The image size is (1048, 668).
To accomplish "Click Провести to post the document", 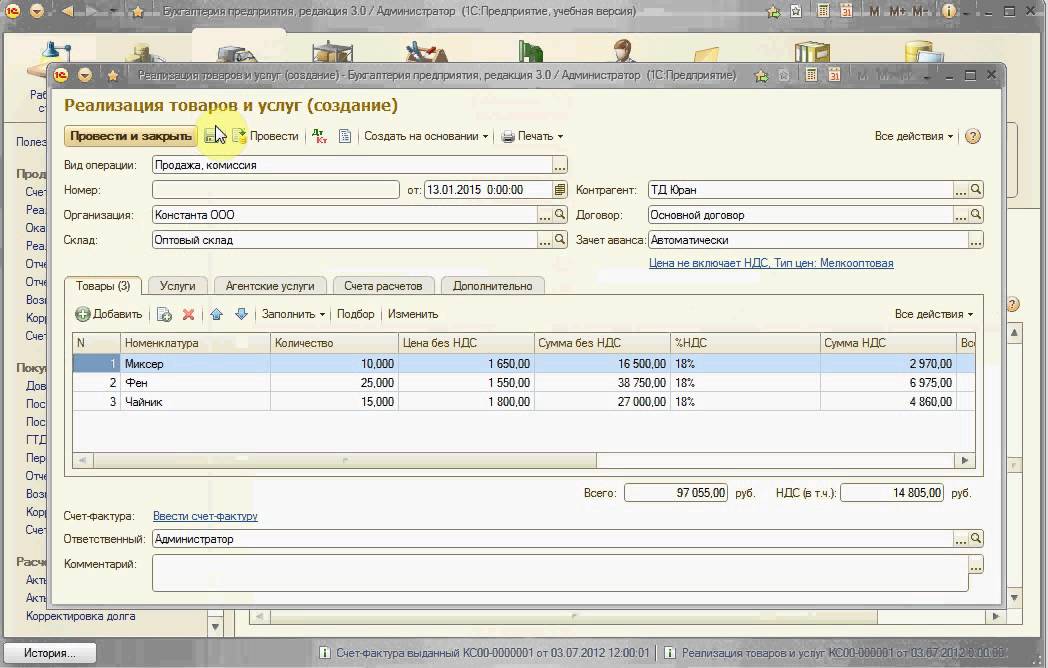I will [266, 136].
